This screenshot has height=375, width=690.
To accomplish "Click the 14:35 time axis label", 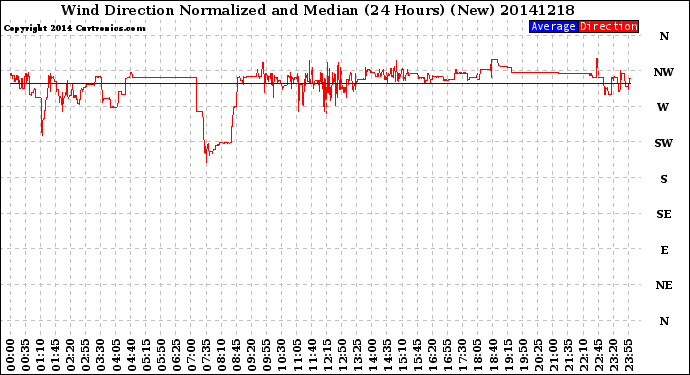I will pyautogui.click(x=387, y=355).
